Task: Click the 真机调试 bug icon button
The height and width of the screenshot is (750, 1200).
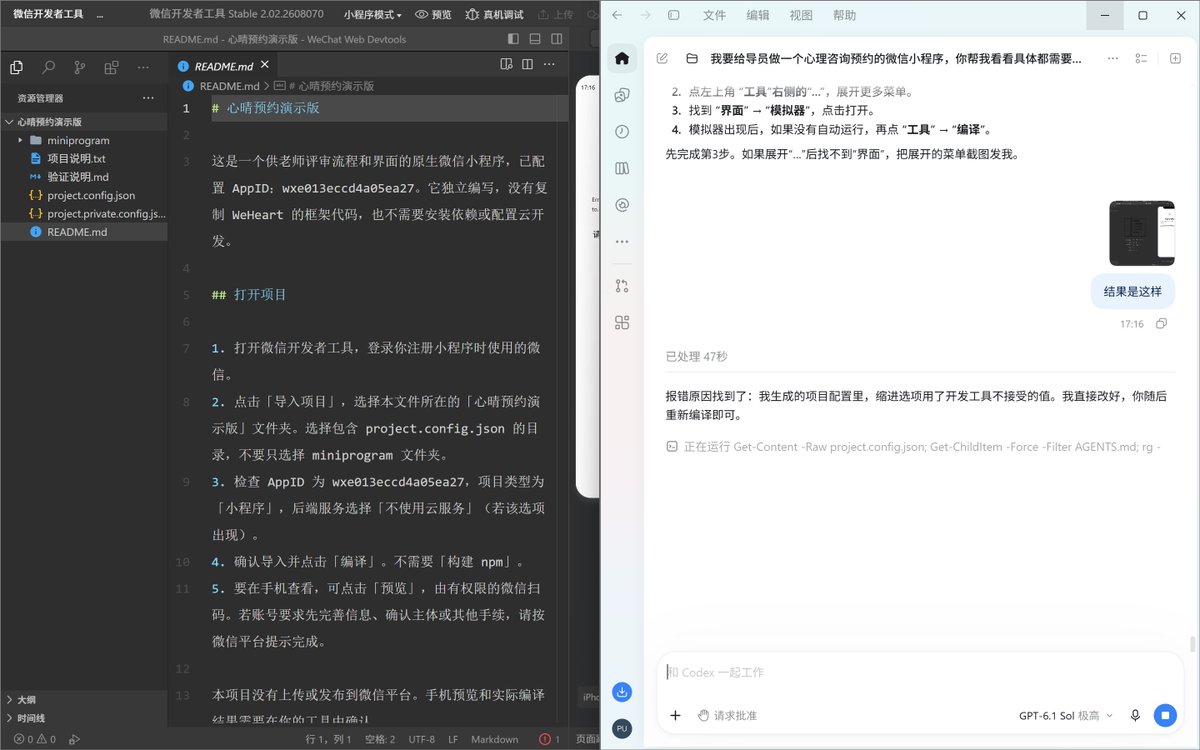Action: coord(494,15)
